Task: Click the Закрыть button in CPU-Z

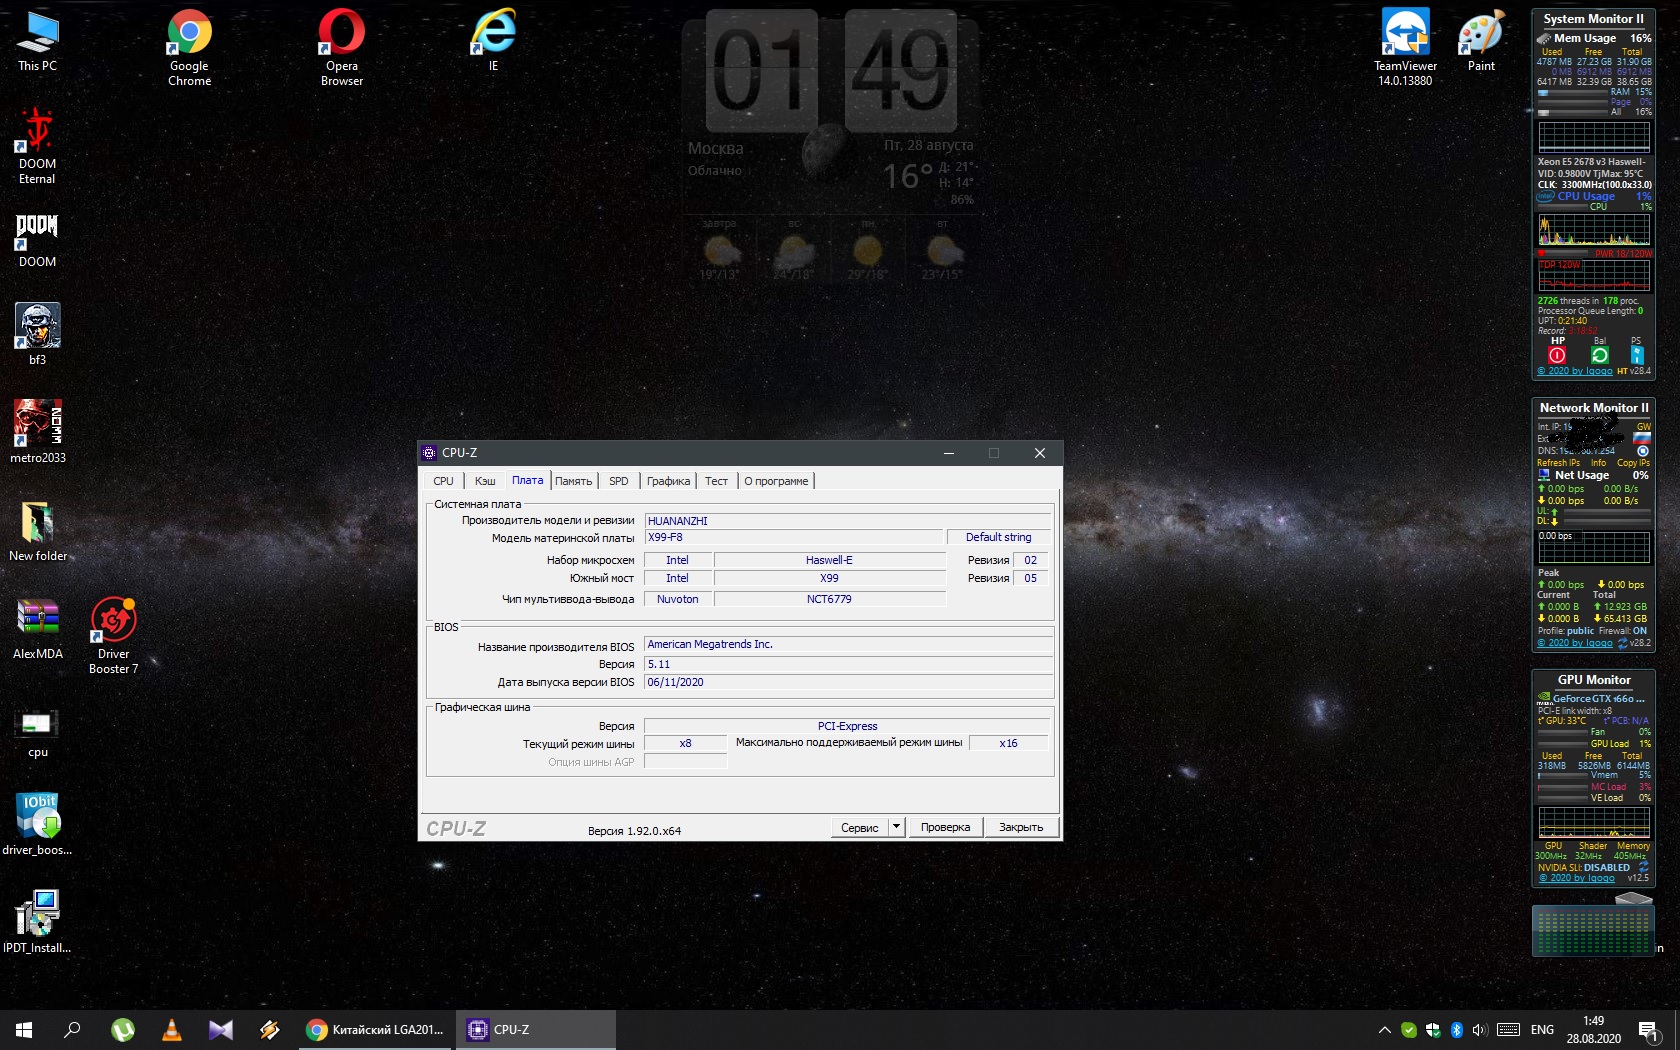Action: pyautogui.click(x=1021, y=827)
